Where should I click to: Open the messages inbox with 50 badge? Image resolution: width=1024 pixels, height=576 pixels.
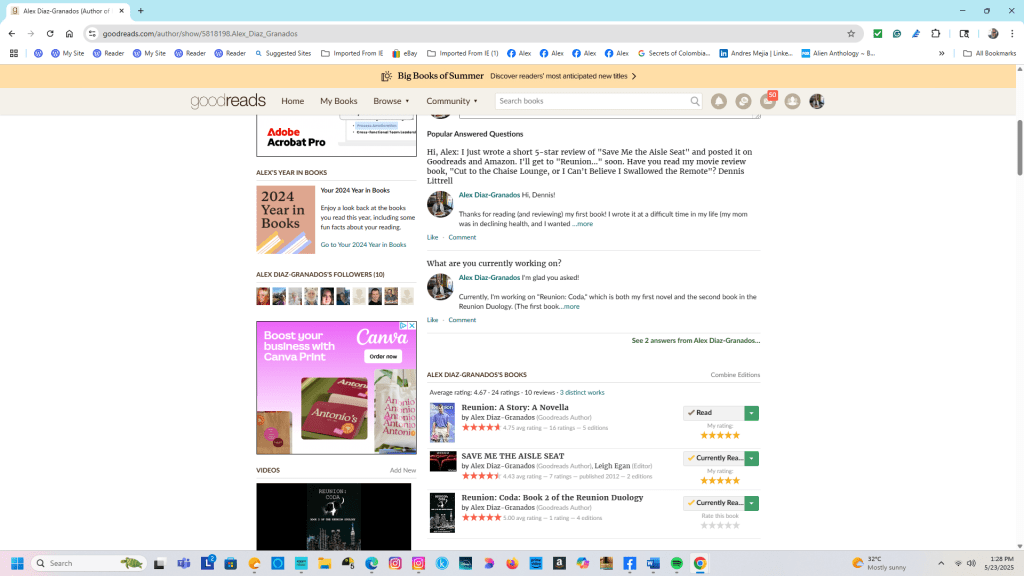tap(768, 101)
